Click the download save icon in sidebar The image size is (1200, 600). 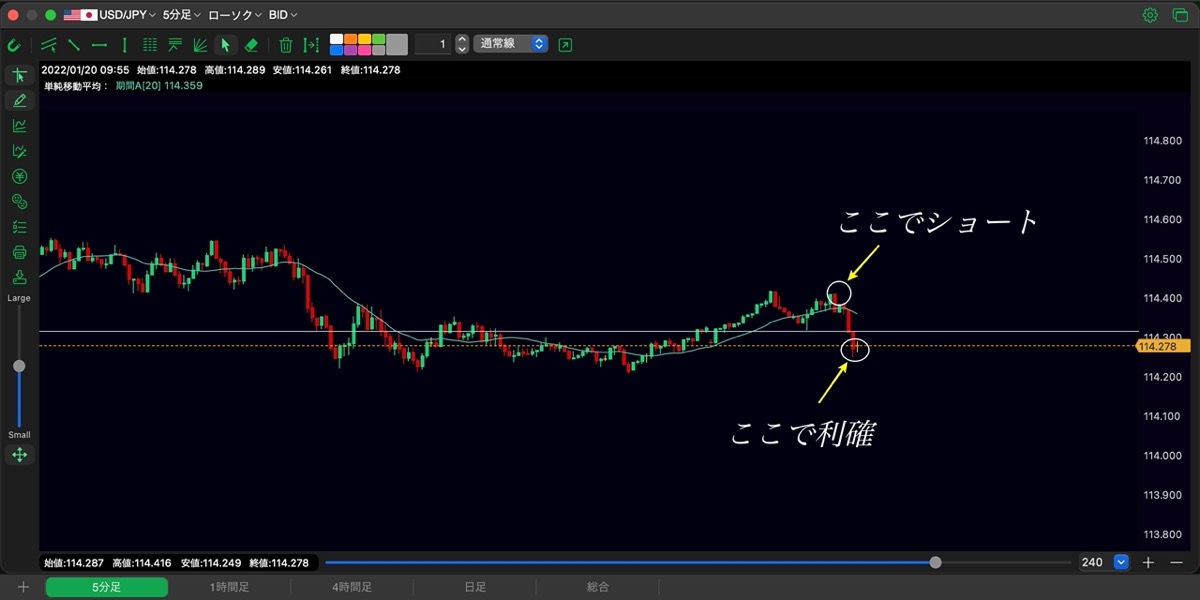(x=19, y=278)
